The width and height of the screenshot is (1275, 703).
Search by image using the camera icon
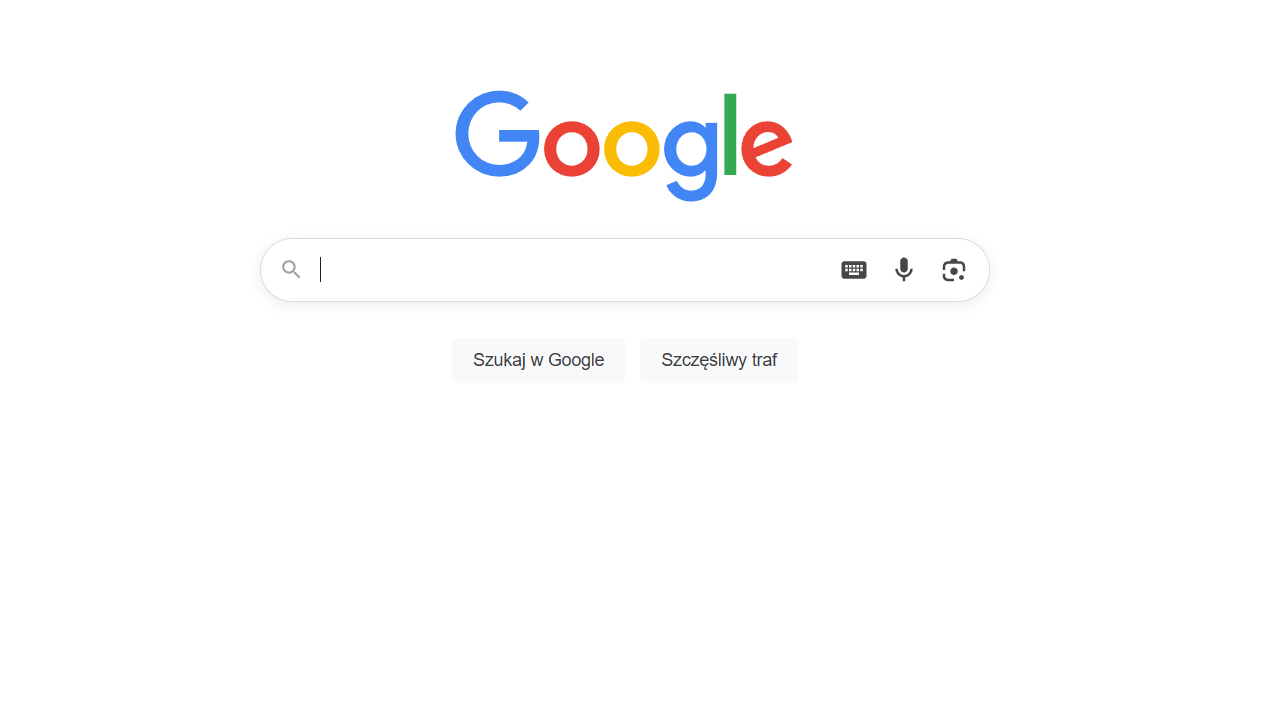coord(954,270)
